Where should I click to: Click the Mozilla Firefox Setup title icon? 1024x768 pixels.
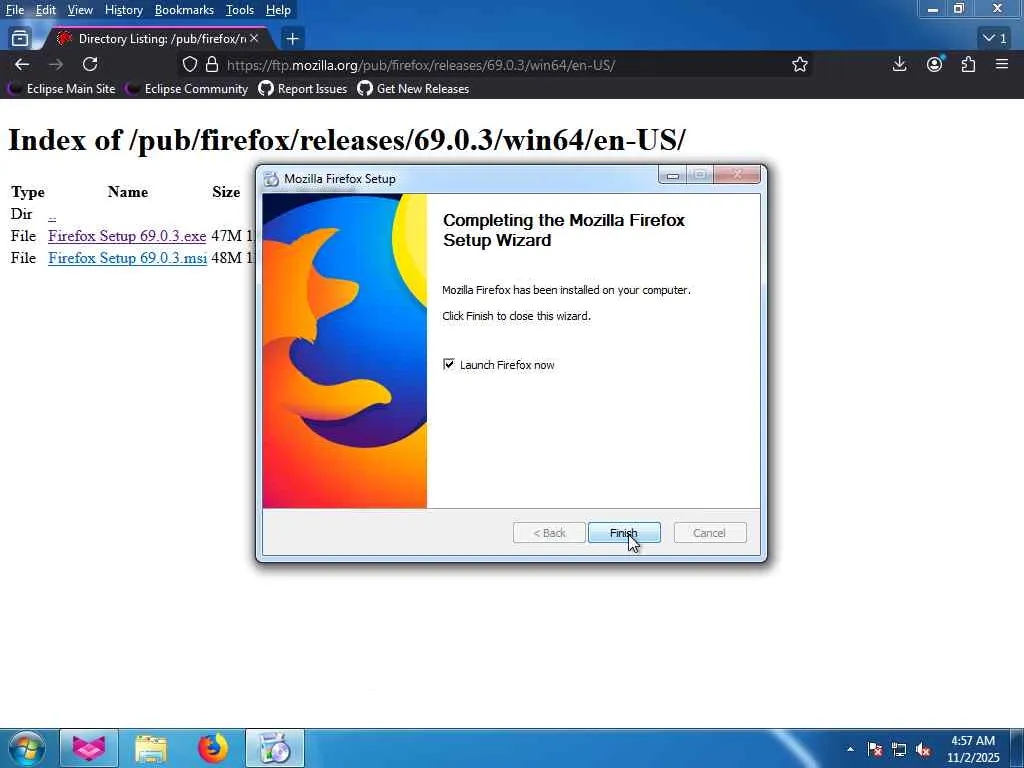pyautogui.click(x=271, y=179)
